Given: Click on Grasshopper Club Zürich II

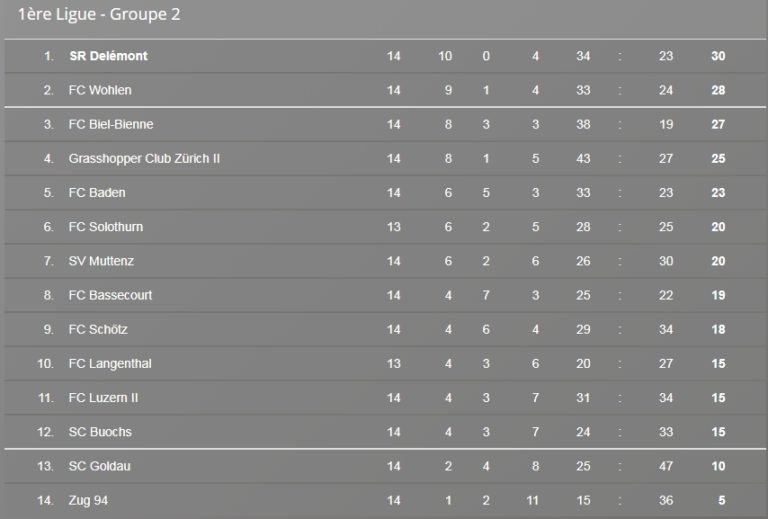Looking at the screenshot, I should (x=144, y=159).
